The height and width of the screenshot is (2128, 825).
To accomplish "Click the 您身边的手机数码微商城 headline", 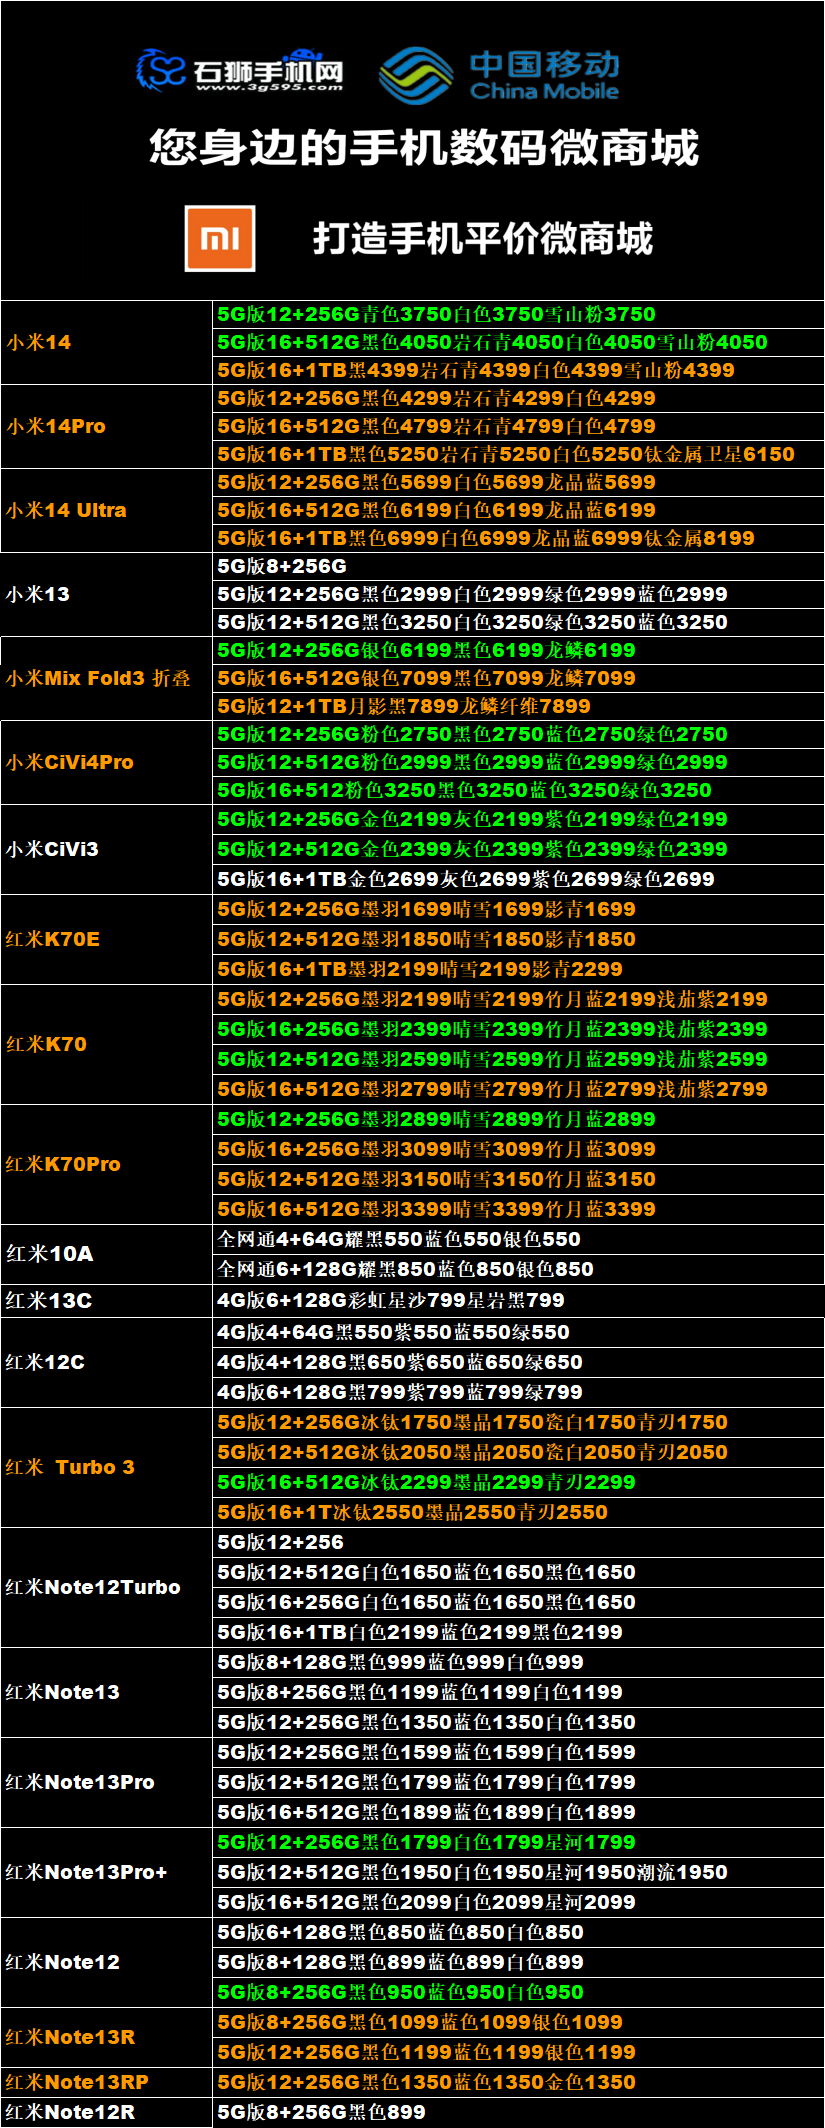I will click(x=423, y=147).
